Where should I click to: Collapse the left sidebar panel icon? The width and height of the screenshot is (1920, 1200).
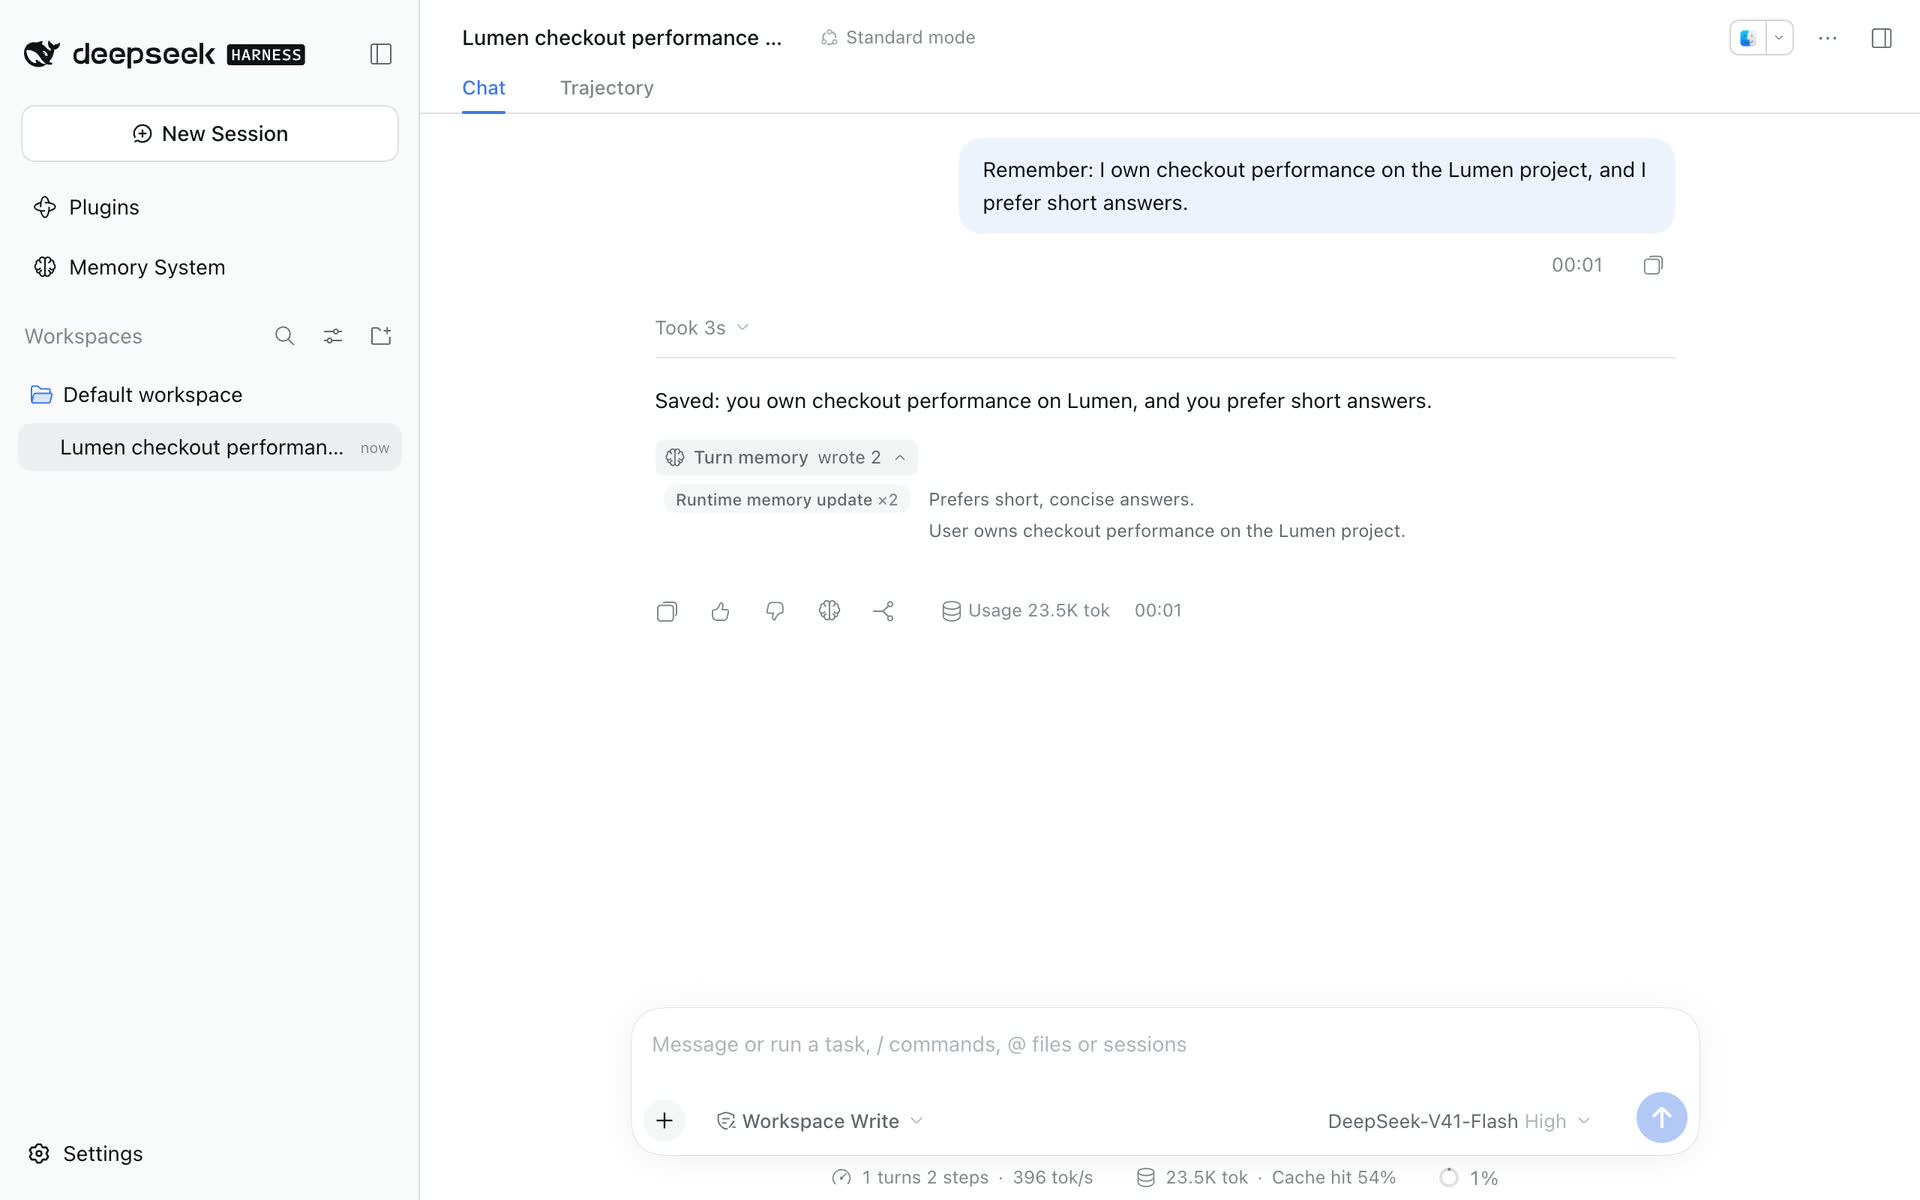pyautogui.click(x=381, y=54)
